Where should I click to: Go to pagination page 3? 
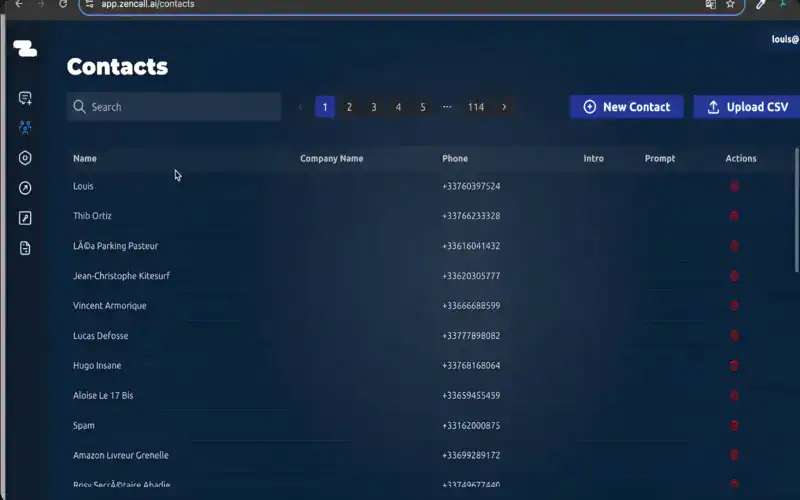[x=374, y=107]
